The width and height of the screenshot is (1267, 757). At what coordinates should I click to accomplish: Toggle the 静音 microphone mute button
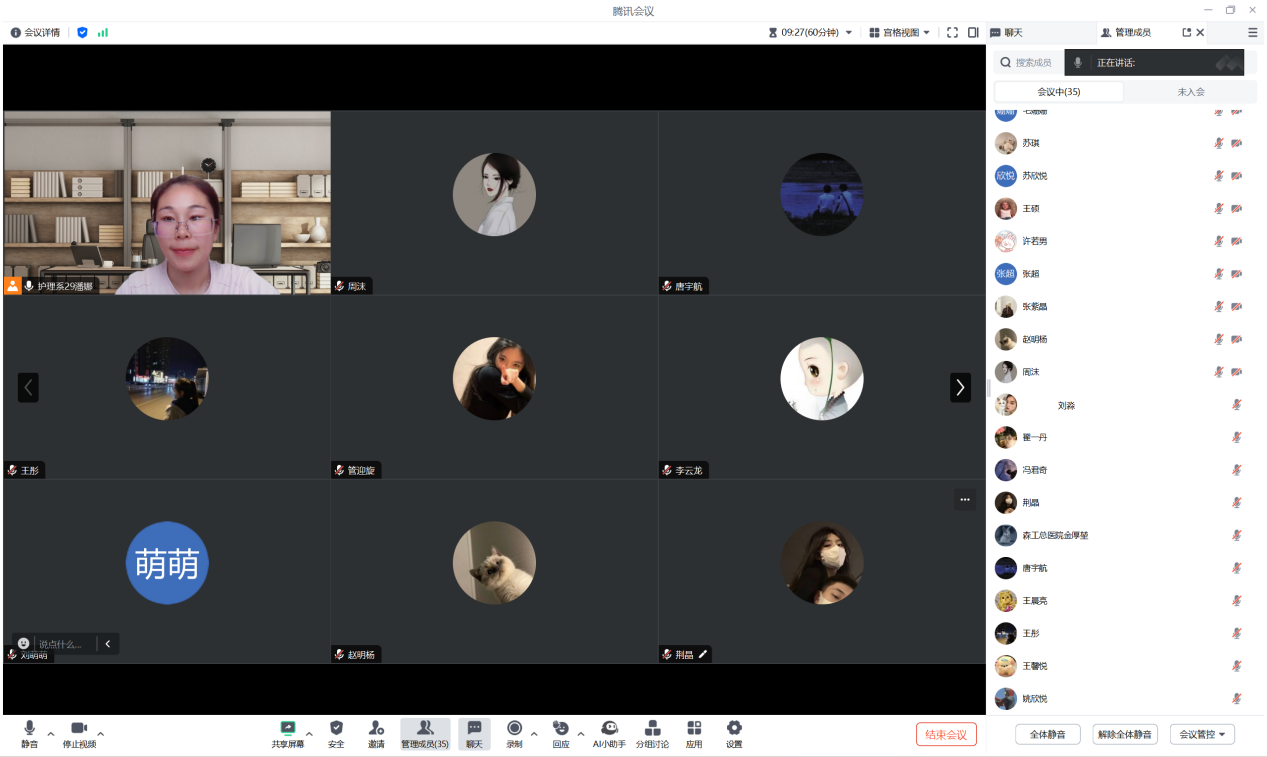[x=30, y=733]
